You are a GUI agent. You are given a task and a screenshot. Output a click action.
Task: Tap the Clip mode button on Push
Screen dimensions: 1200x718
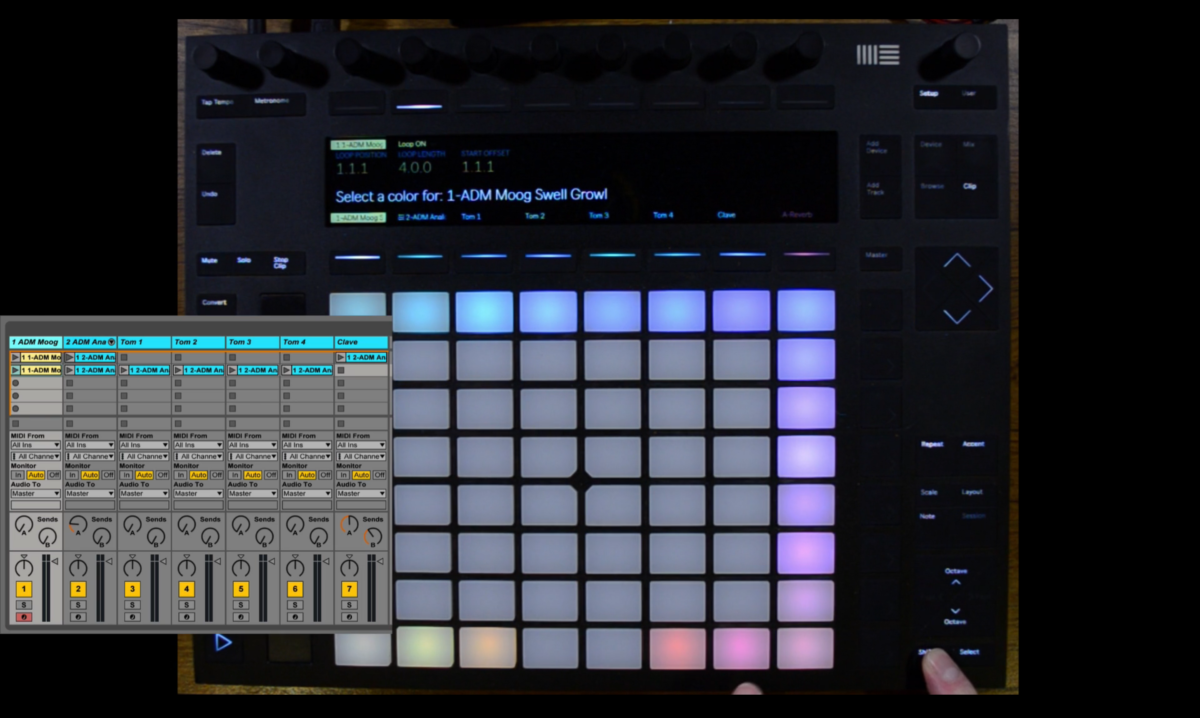point(970,186)
